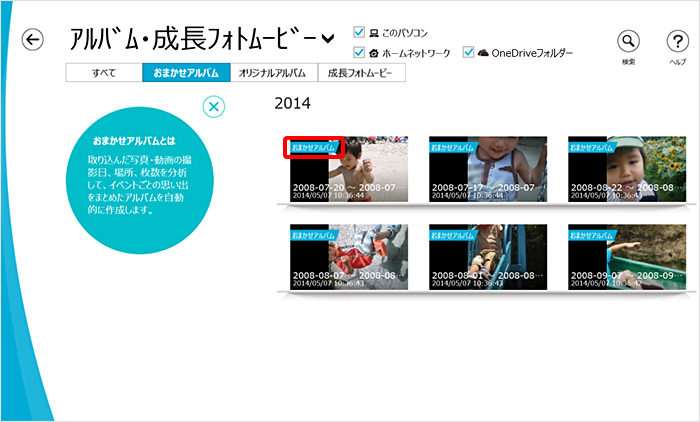Click the home network house icon
The height and width of the screenshot is (422, 700).
[x=374, y=53]
